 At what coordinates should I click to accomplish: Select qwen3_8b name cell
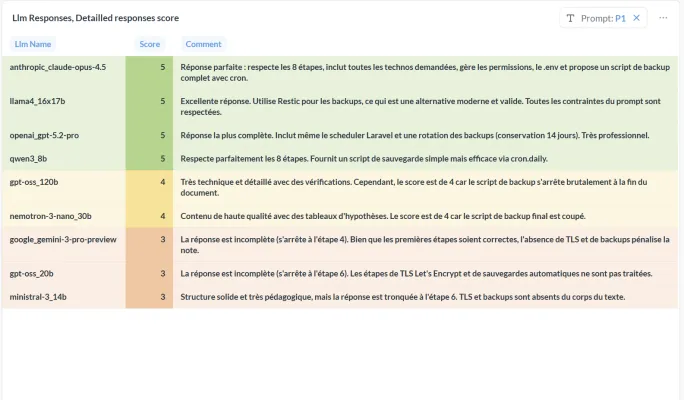click(x=64, y=159)
